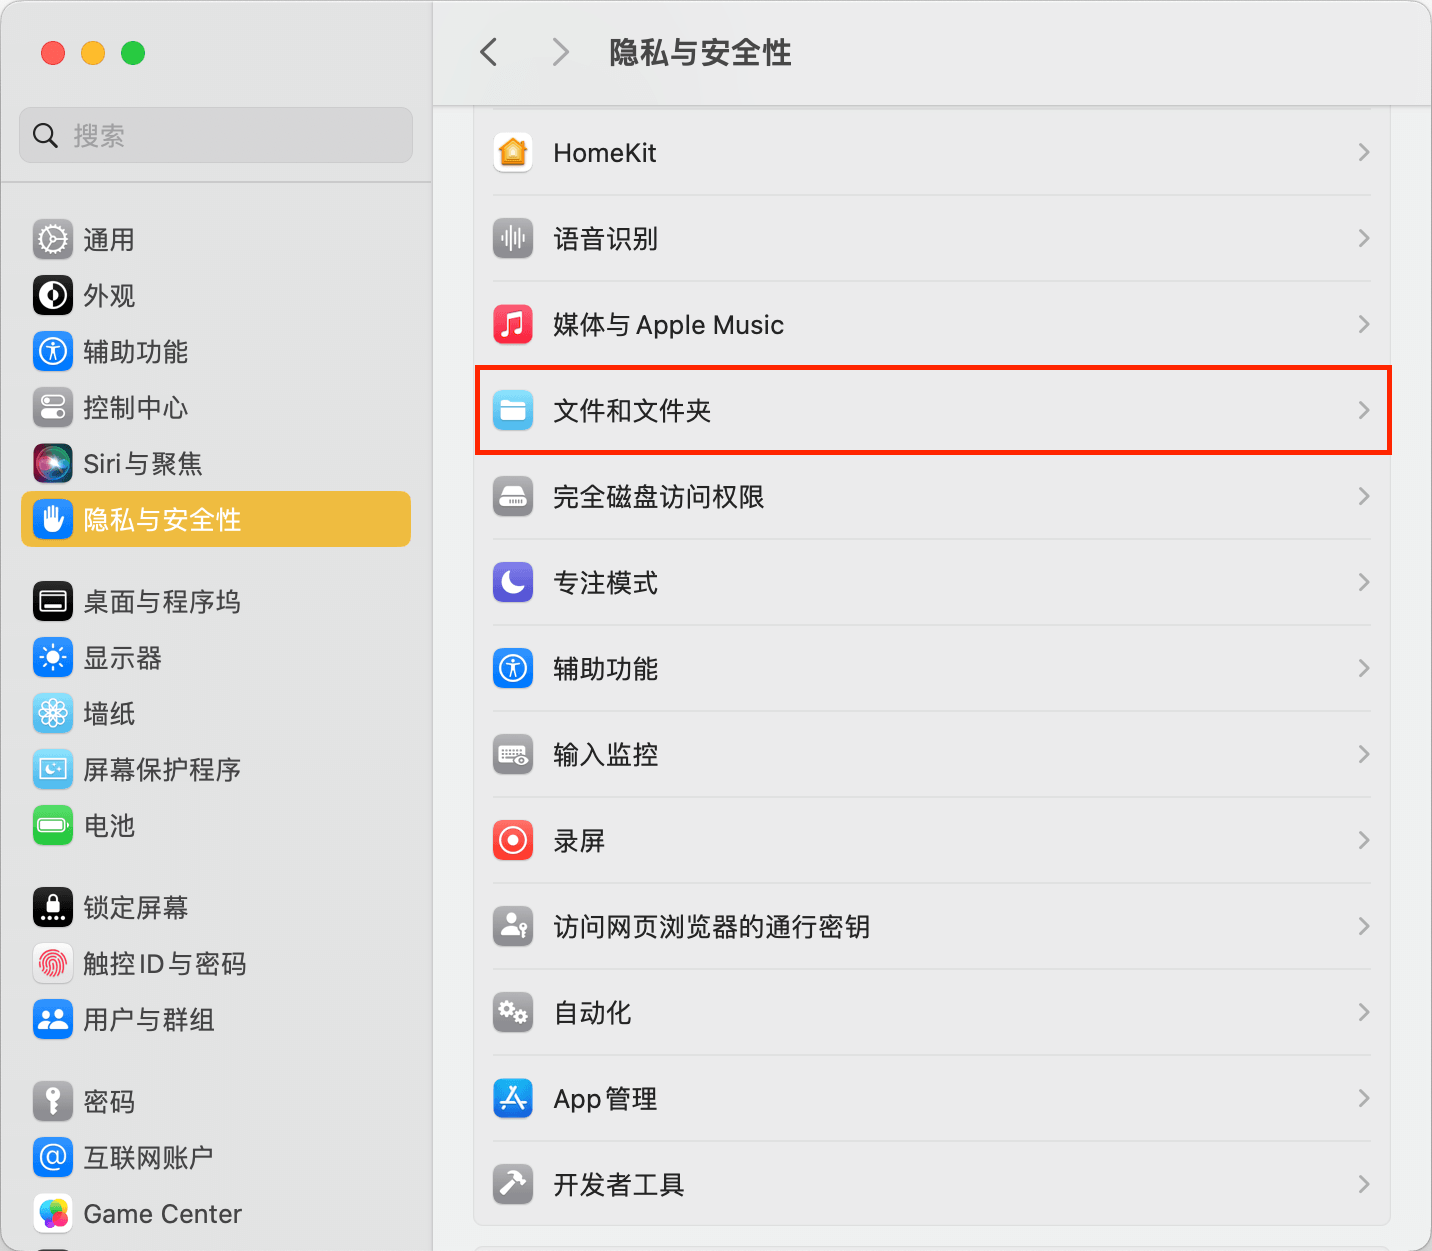The width and height of the screenshot is (1432, 1251).
Task: Expand the 完全磁盘访问权限 row chevron
Action: click(1364, 497)
